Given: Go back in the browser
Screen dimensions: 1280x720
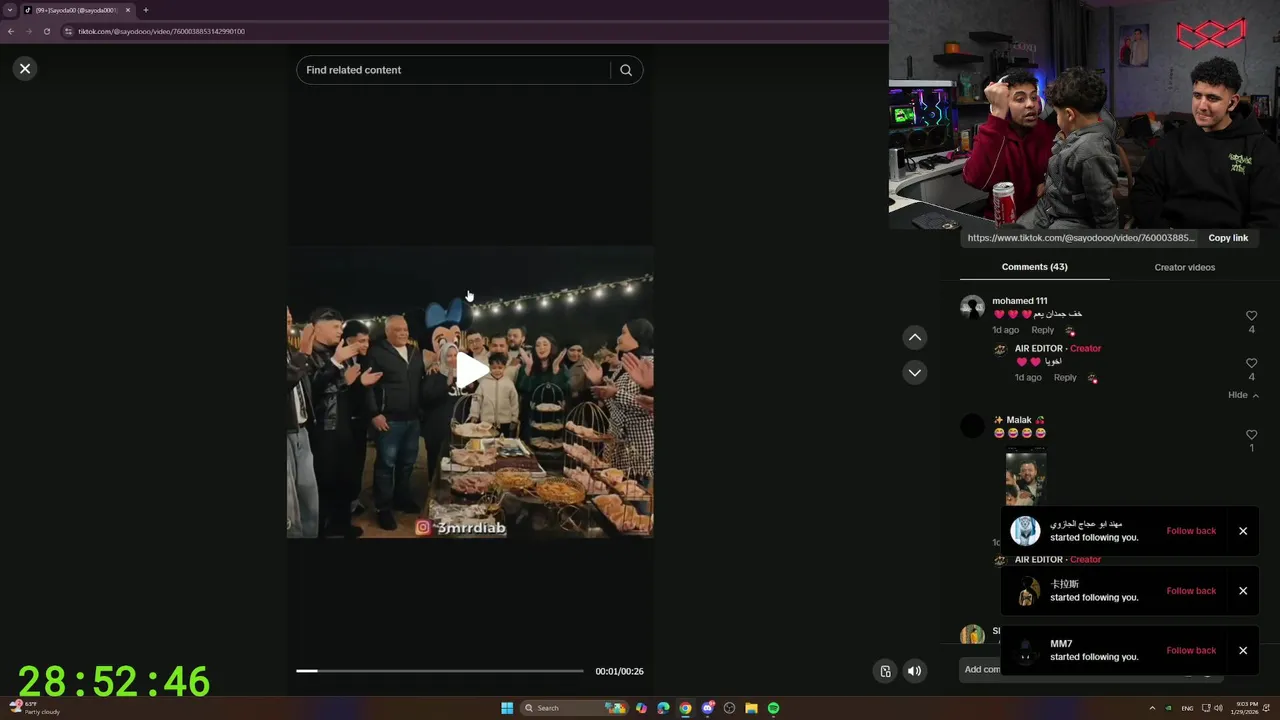Looking at the screenshot, I should (x=11, y=31).
